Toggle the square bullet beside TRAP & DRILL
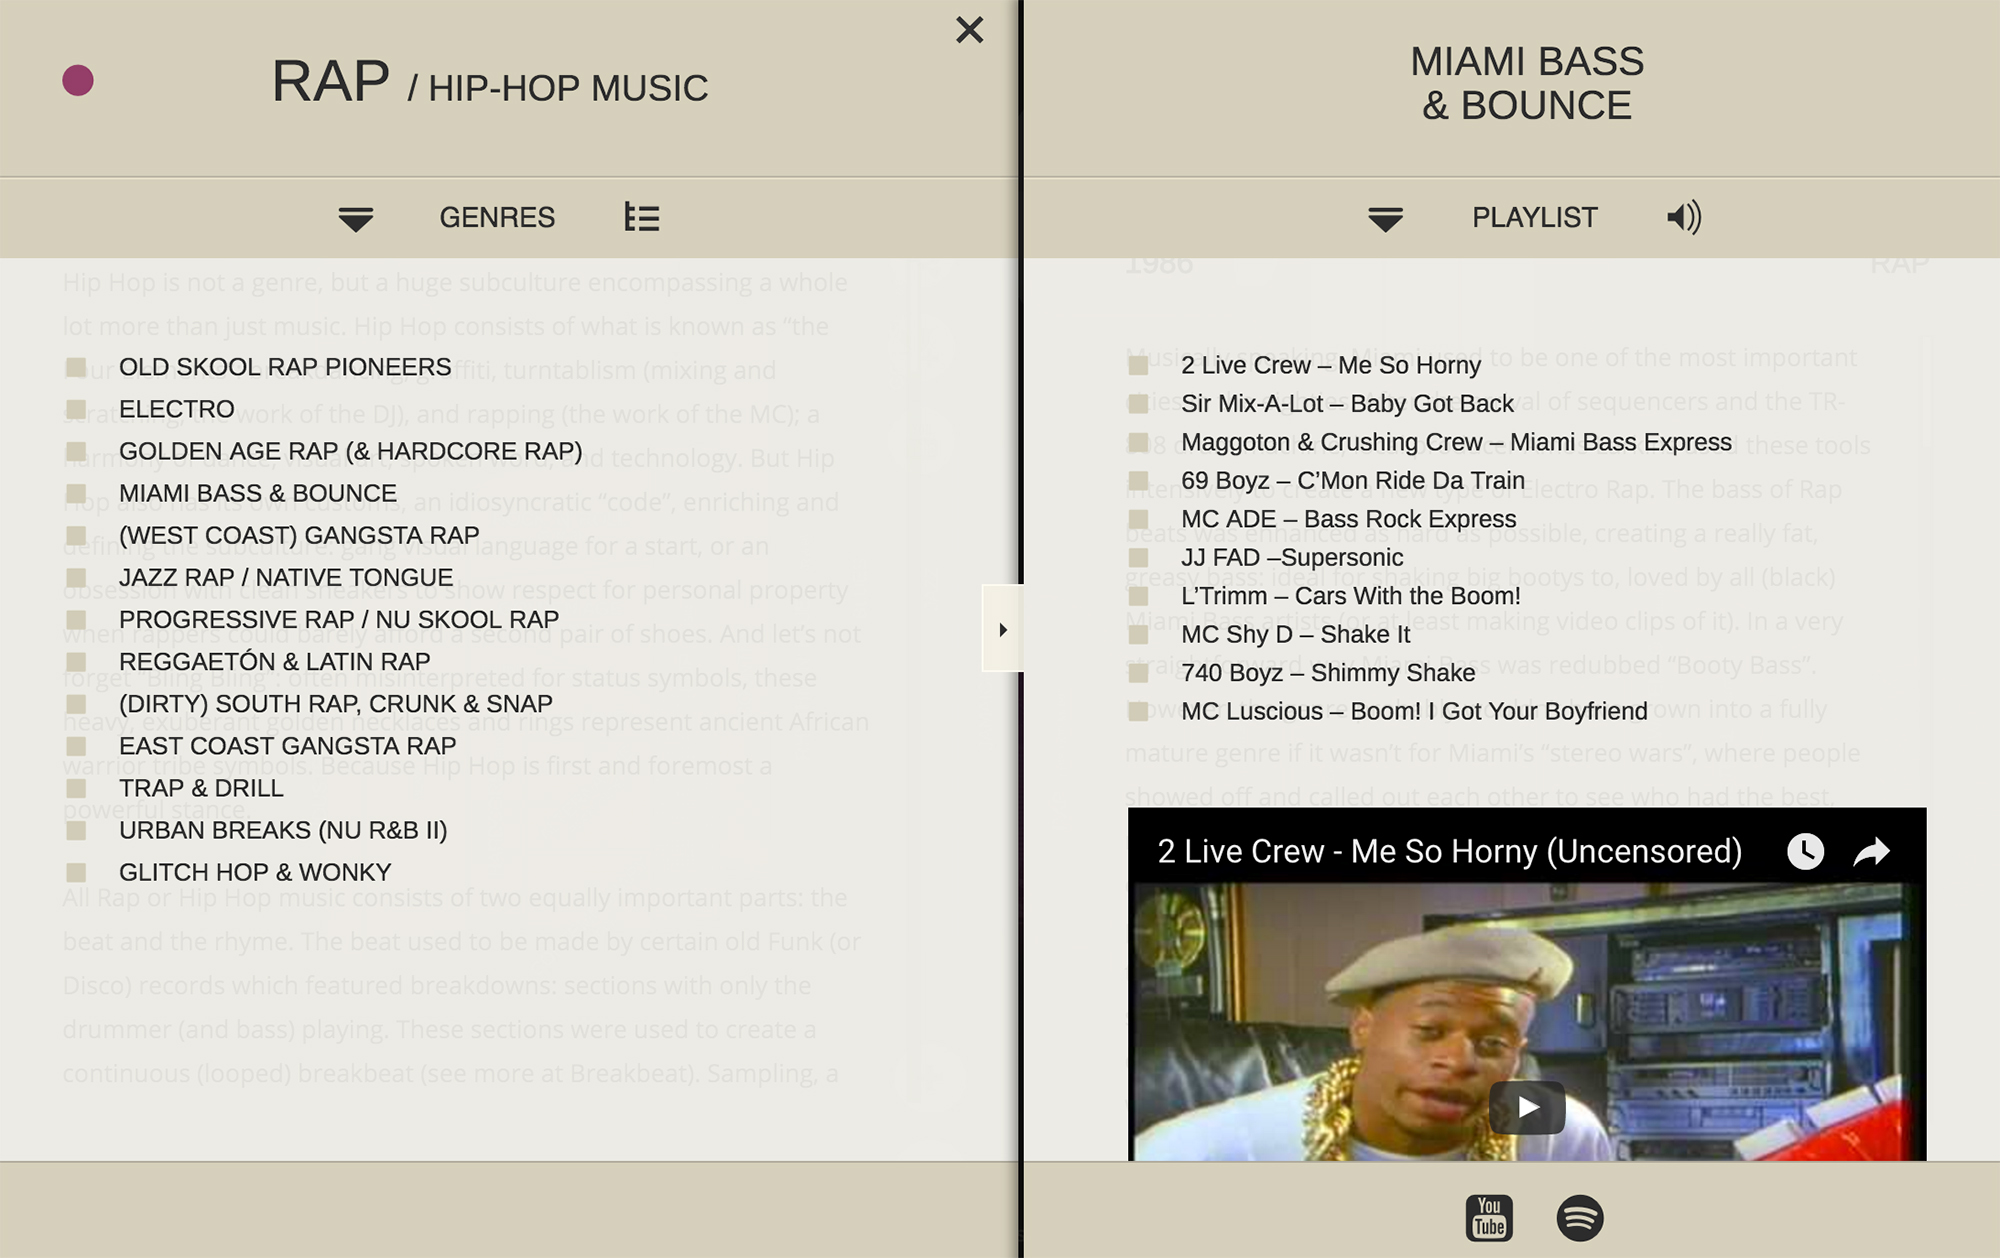 pos(76,788)
